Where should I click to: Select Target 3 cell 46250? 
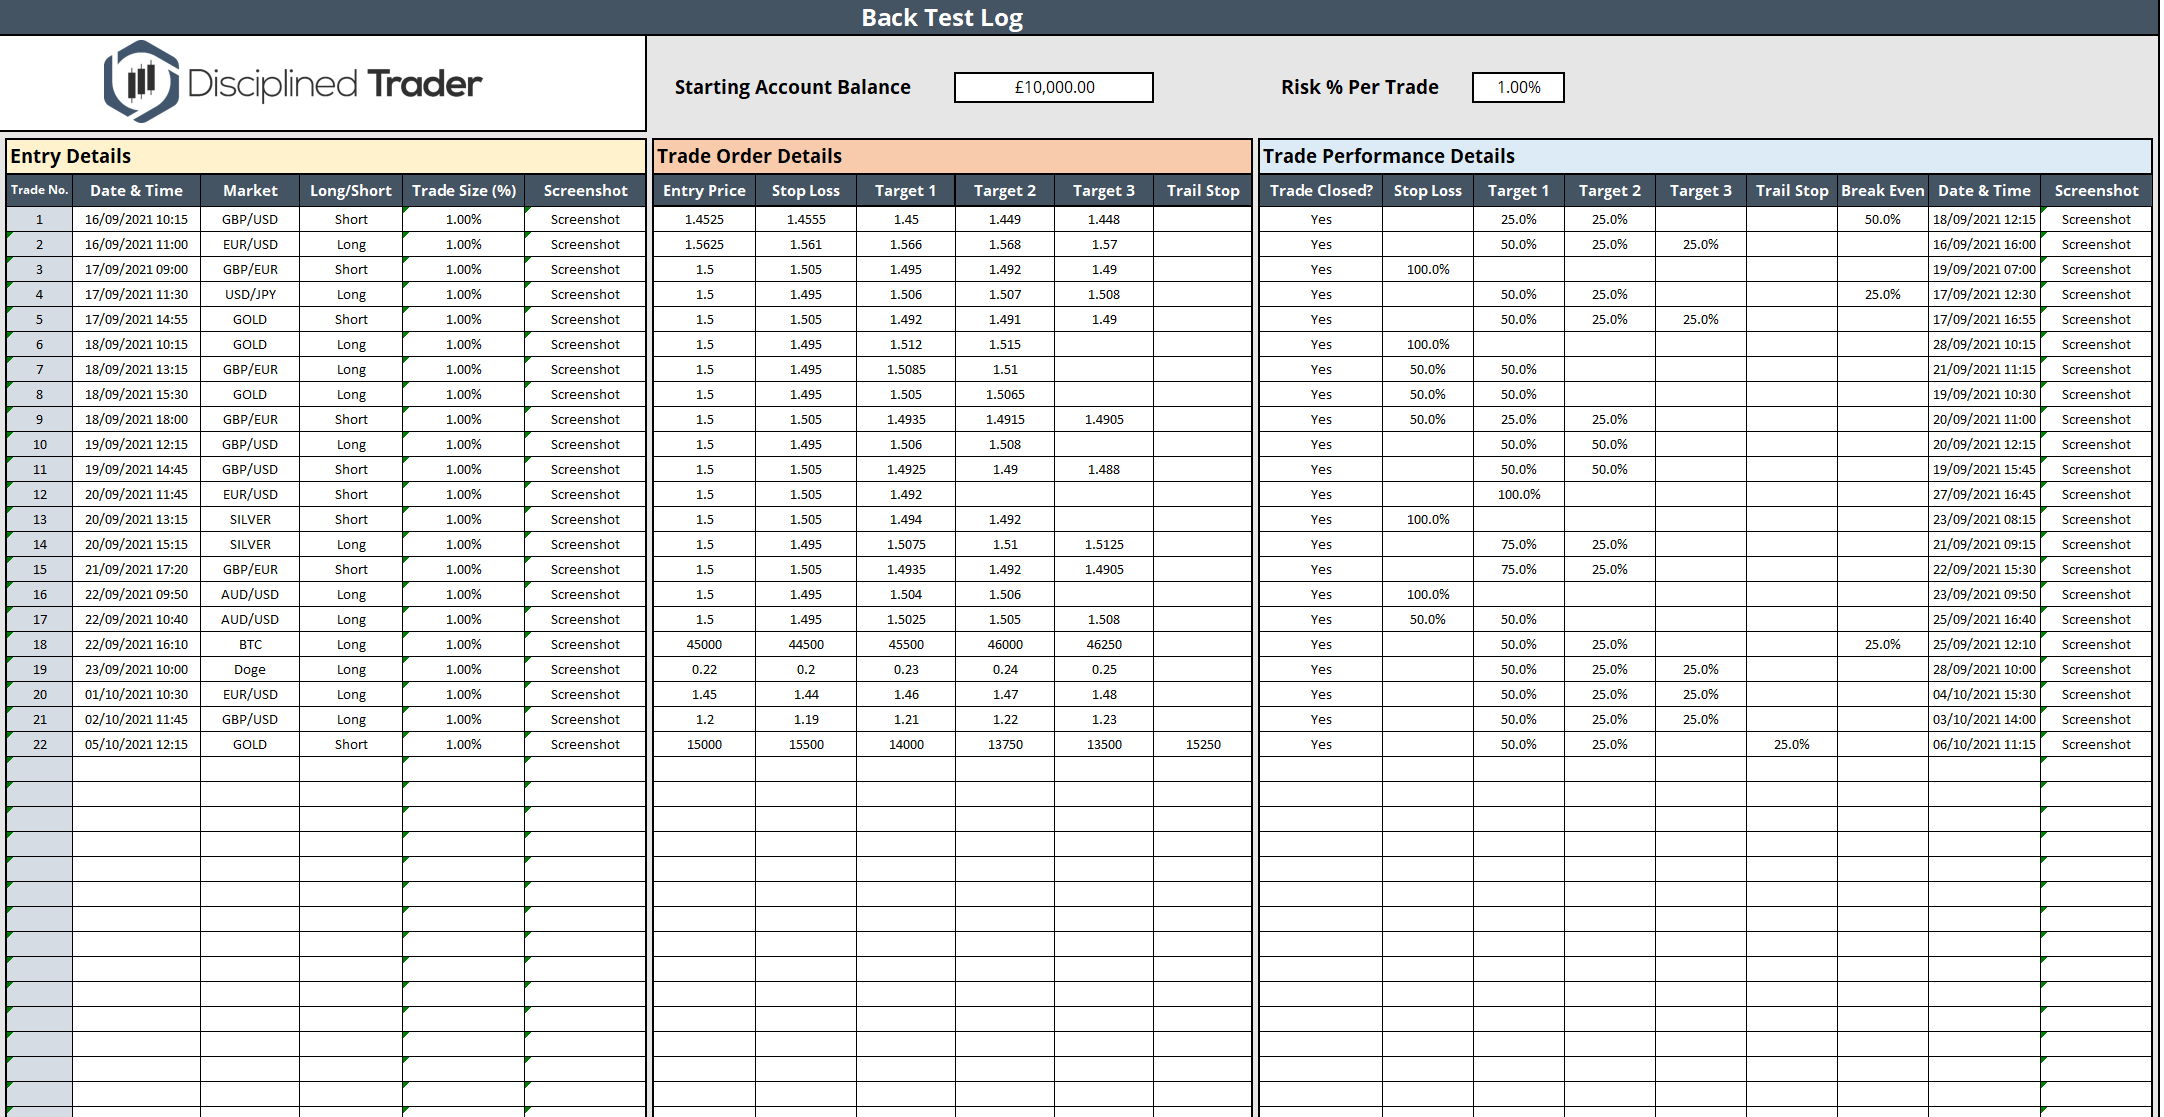point(1104,644)
